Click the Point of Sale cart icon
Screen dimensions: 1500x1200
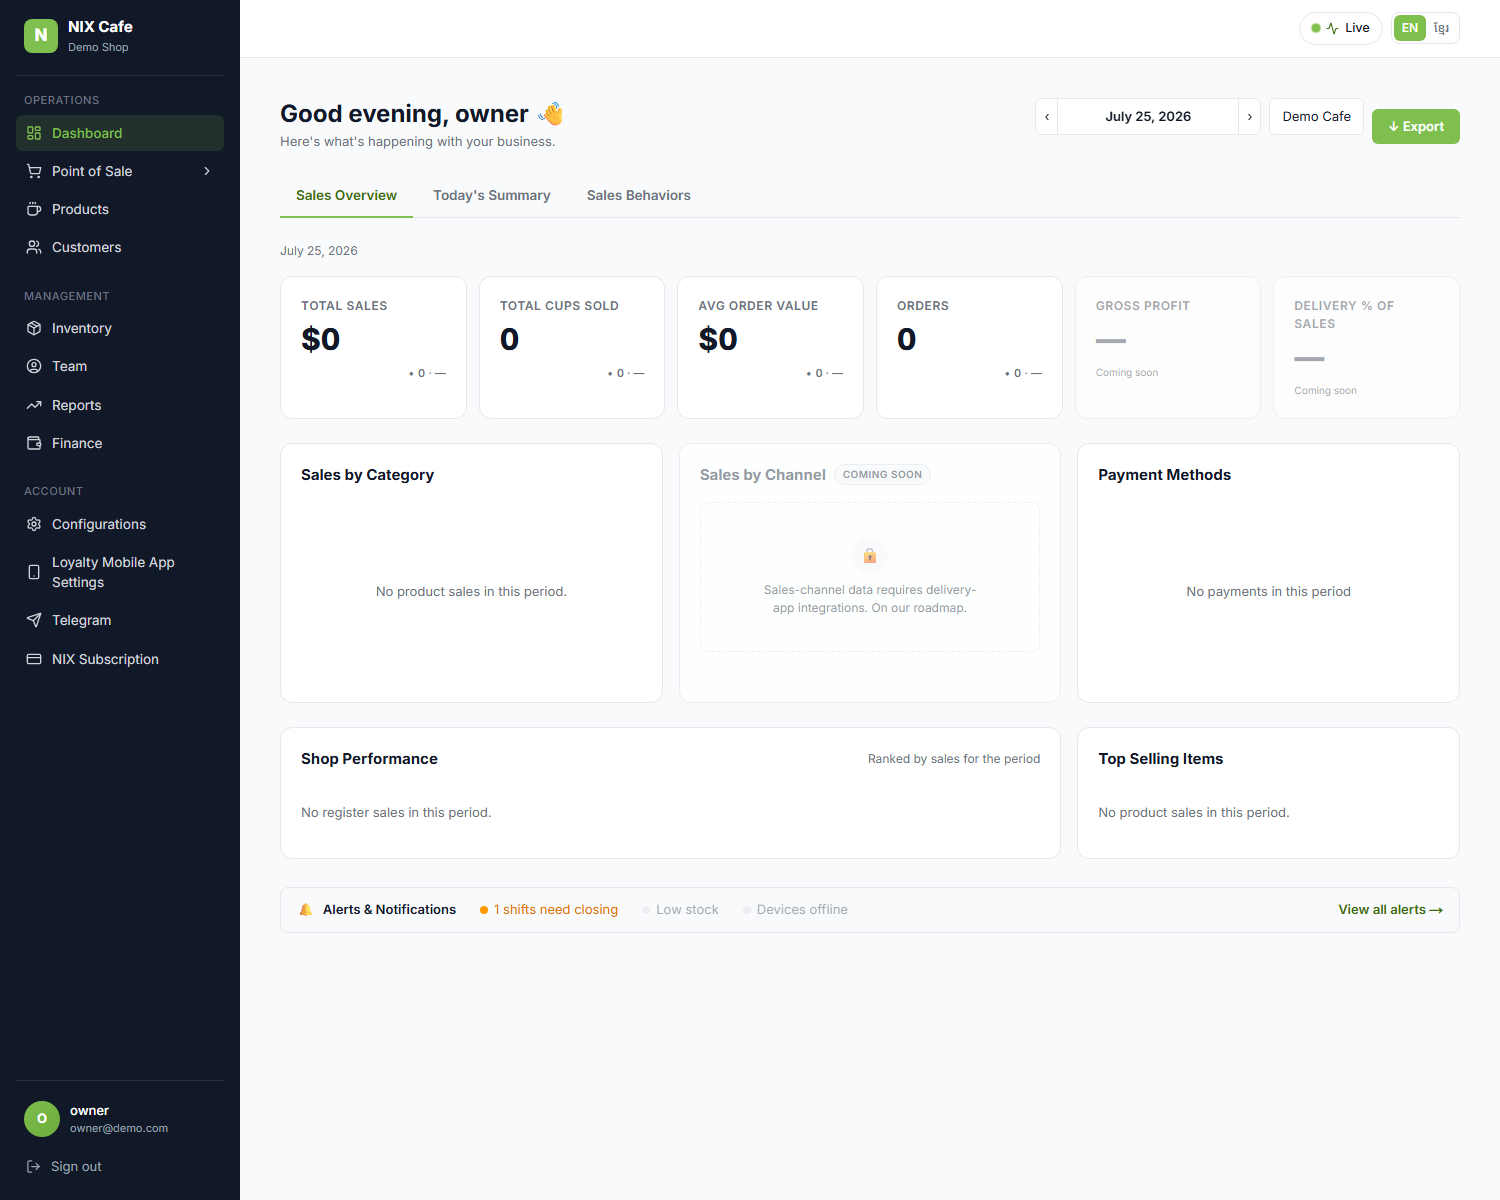[x=34, y=171]
